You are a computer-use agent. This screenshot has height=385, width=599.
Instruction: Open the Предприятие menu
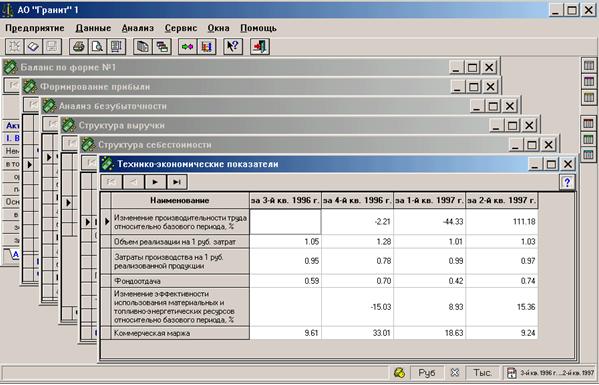[x=35, y=28]
